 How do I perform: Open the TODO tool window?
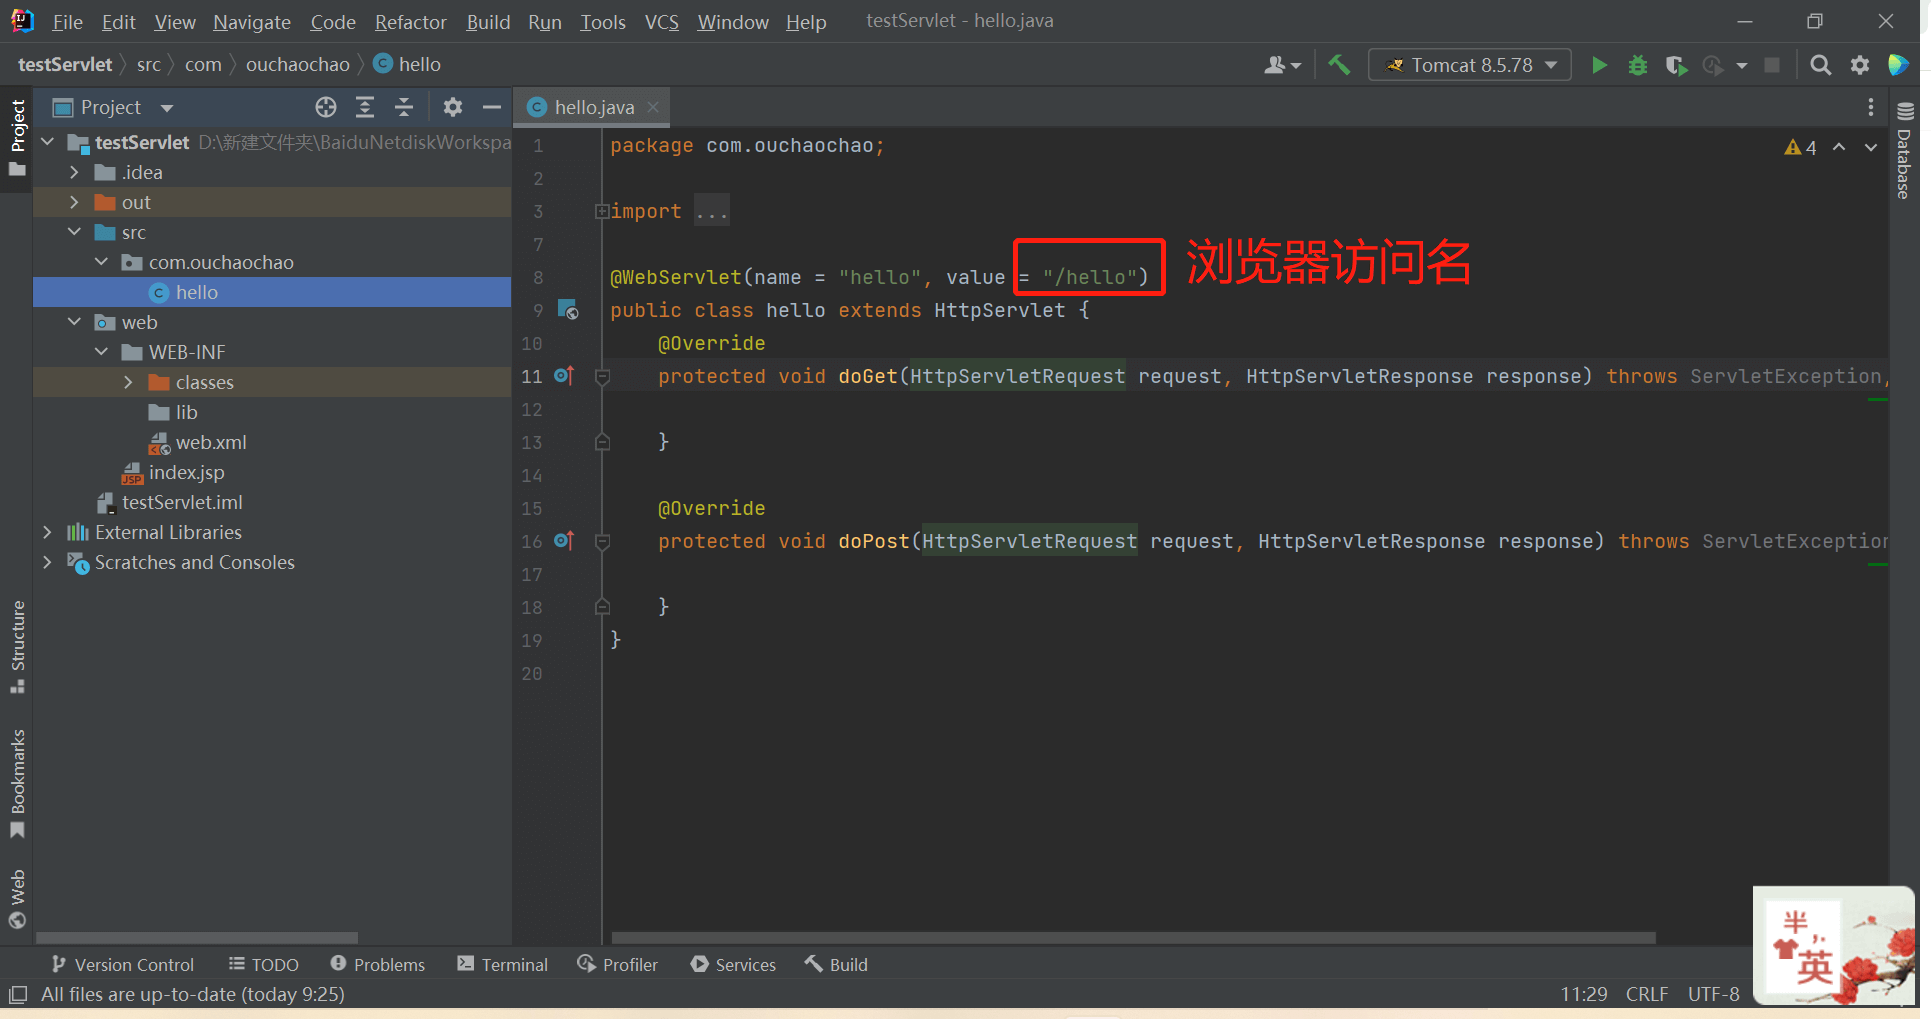(264, 965)
